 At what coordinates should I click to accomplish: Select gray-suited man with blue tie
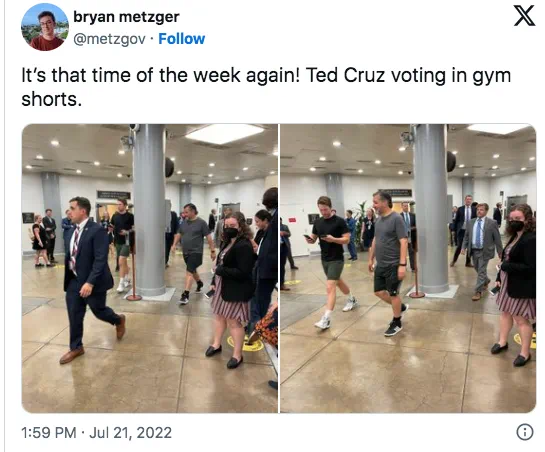(x=482, y=251)
